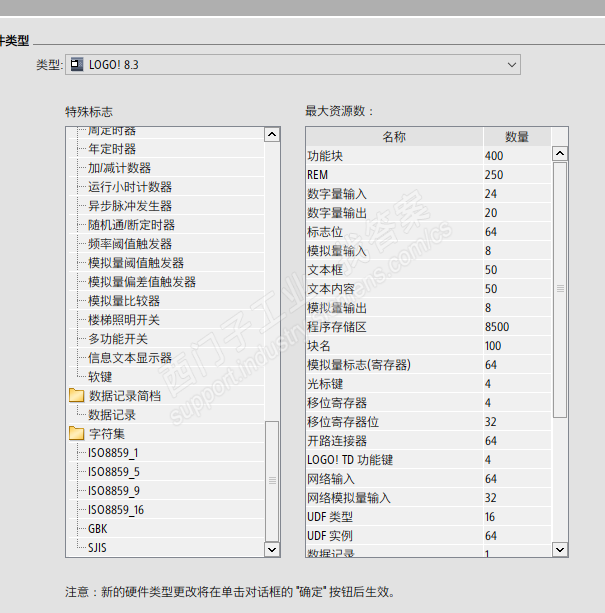Screen dimensions: 605x613
Task: Select ISO8859_9 character set
Action: tap(114, 491)
